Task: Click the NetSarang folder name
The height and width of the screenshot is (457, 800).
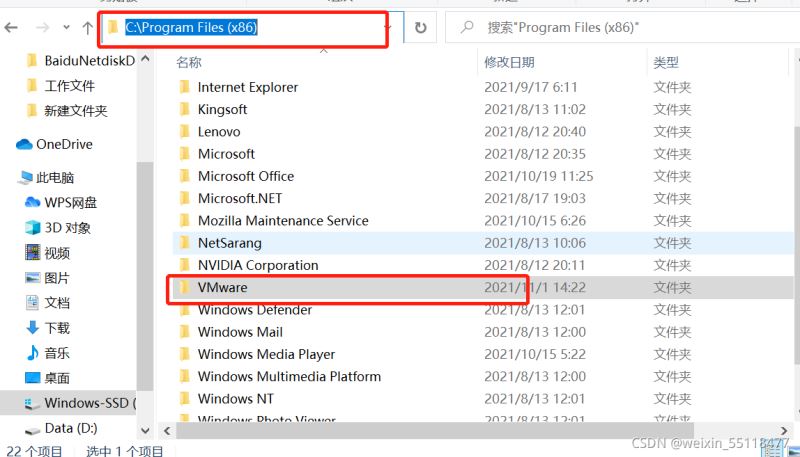Action: (x=230, y=243)
